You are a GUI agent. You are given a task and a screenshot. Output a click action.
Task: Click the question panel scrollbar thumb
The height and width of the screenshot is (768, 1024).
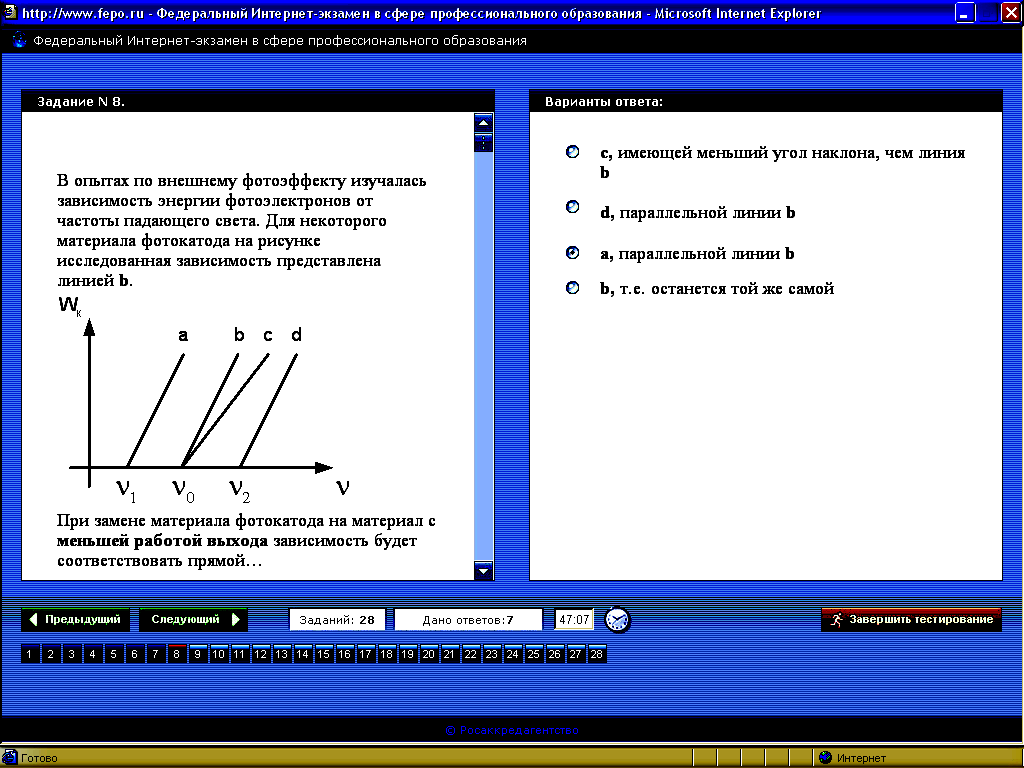483,142
